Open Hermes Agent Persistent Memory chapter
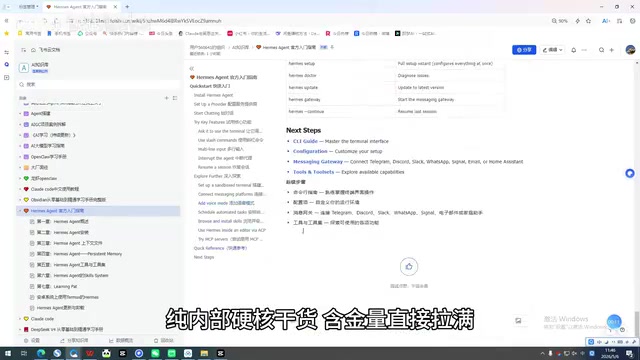Image resolution: width=640 pixels, height=360 pixels. 79,254
